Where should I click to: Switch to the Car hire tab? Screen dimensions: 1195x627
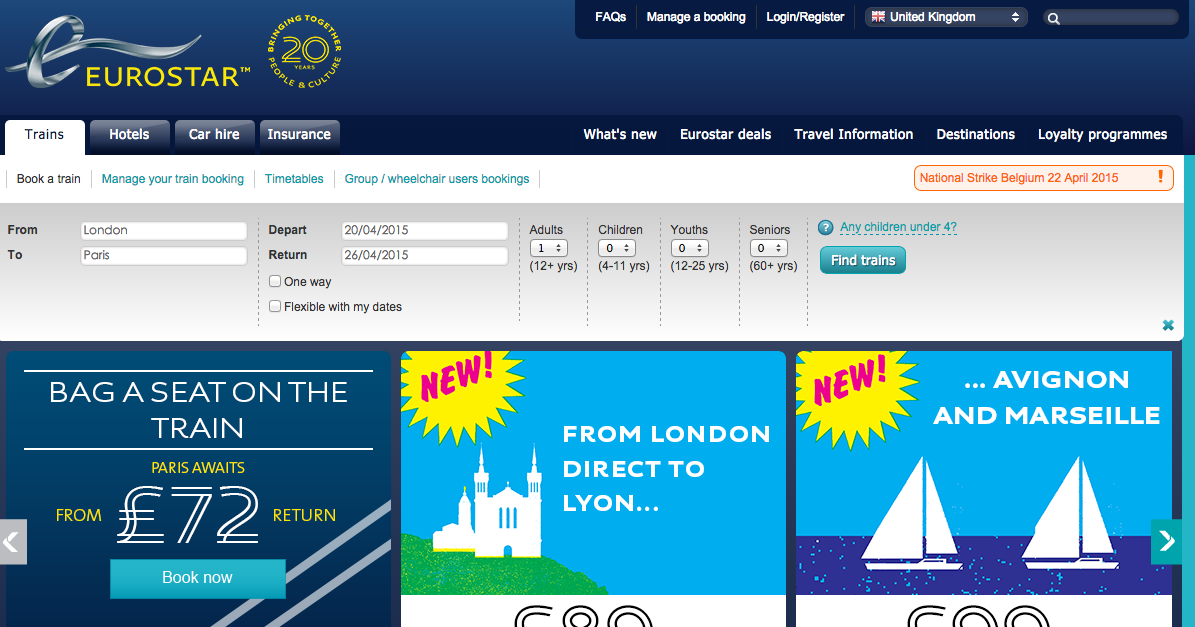pos(214,136)
